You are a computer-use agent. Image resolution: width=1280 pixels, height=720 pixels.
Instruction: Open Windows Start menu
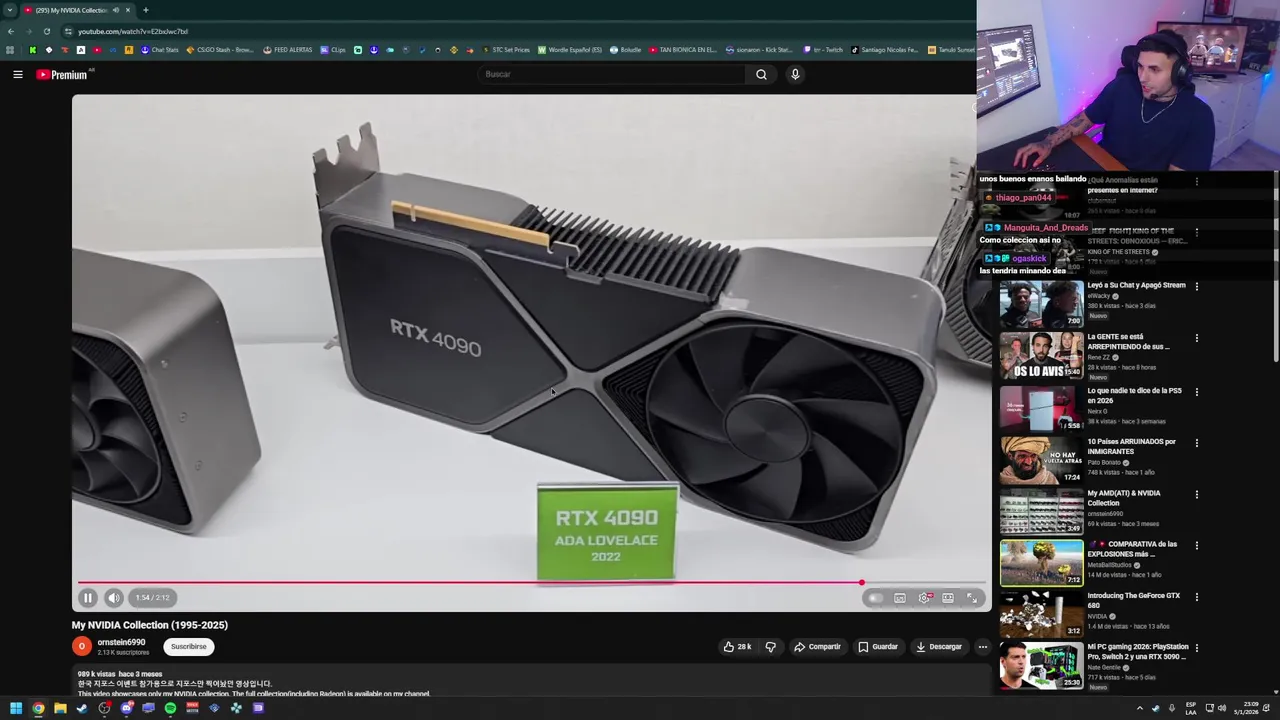click(x=16, y=708)
